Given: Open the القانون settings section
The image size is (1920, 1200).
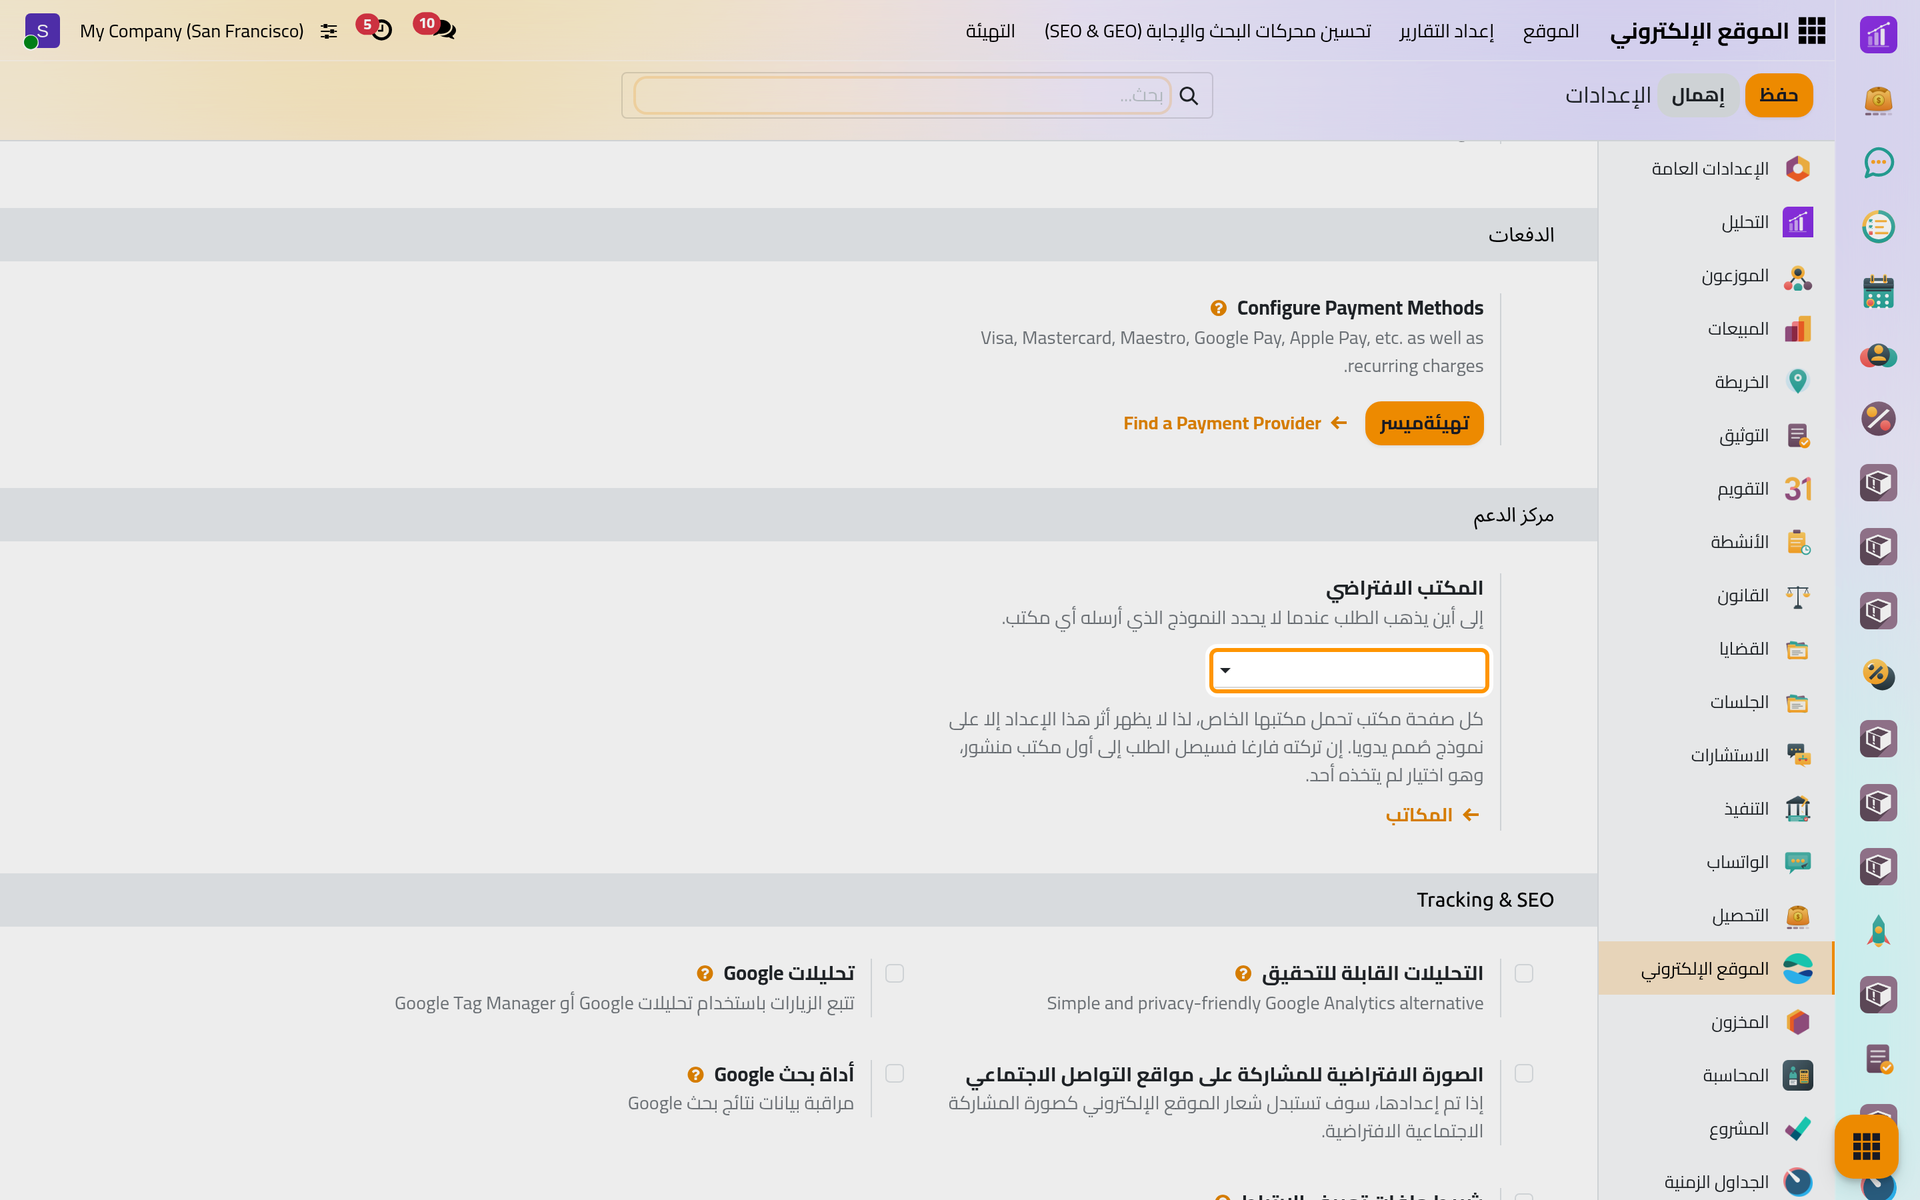Looking at the screenshot, I should point(1716,596).
